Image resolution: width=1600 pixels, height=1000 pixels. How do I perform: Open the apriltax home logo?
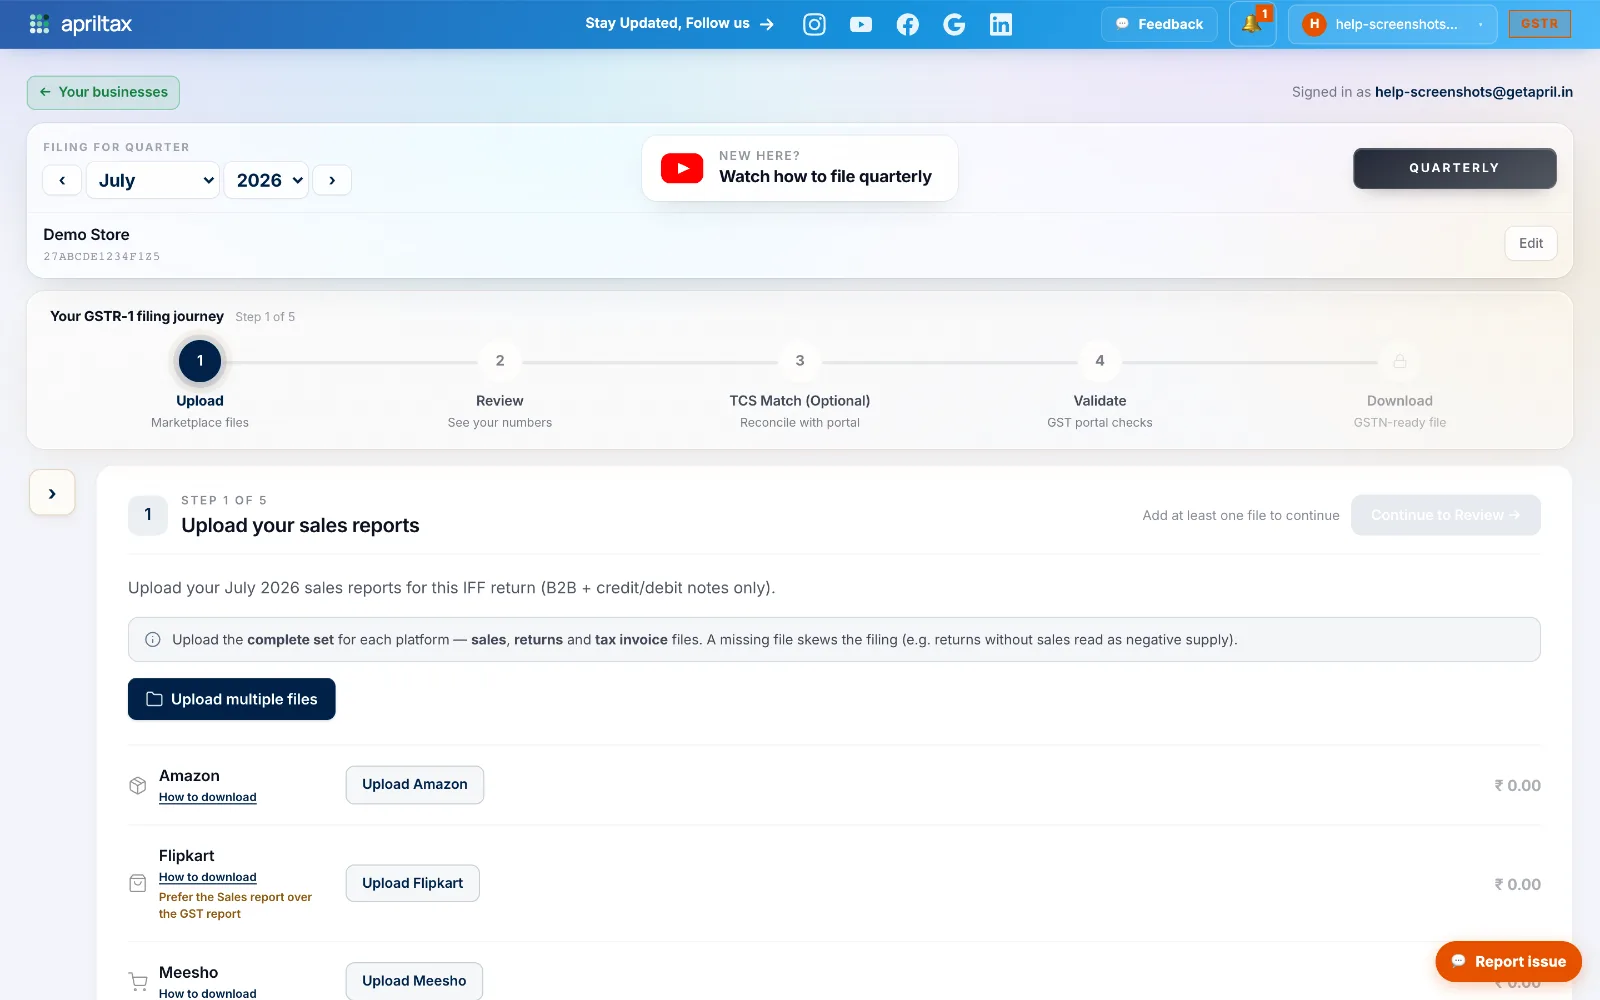pyautogui.click(x=81, y=24)
